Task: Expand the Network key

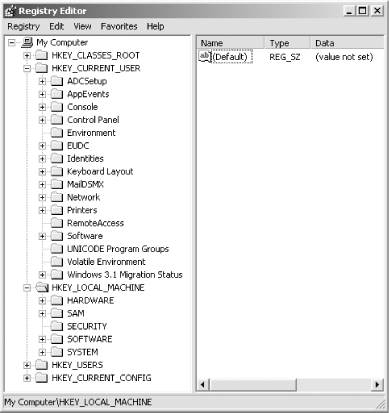Action: click(42, 197)
